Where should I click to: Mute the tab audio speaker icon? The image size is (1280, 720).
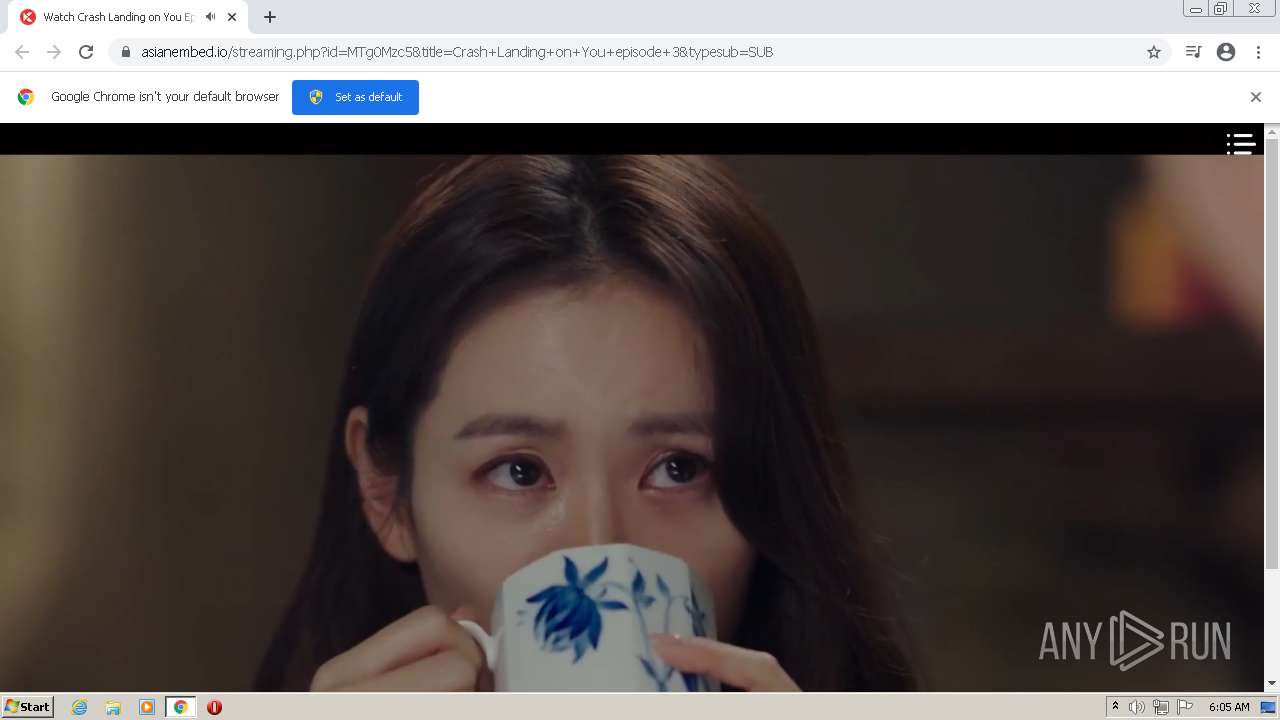pos(210,17)
